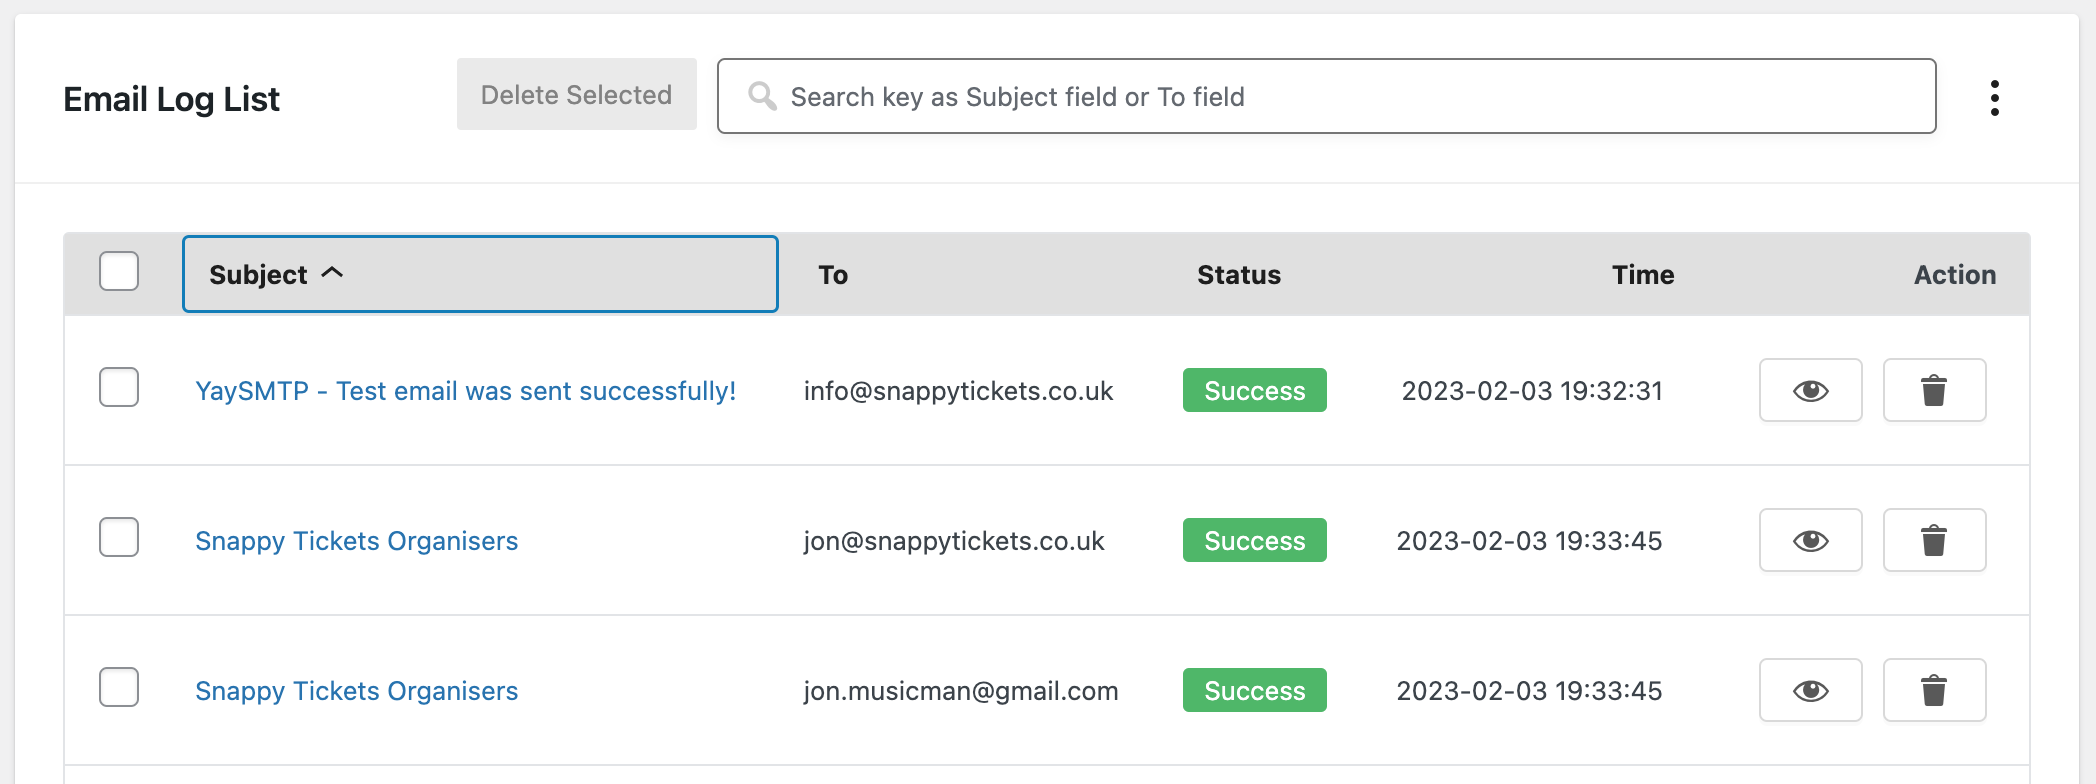Click the To column header
This screenshot has height=784, width=2096.
point(833,275)
